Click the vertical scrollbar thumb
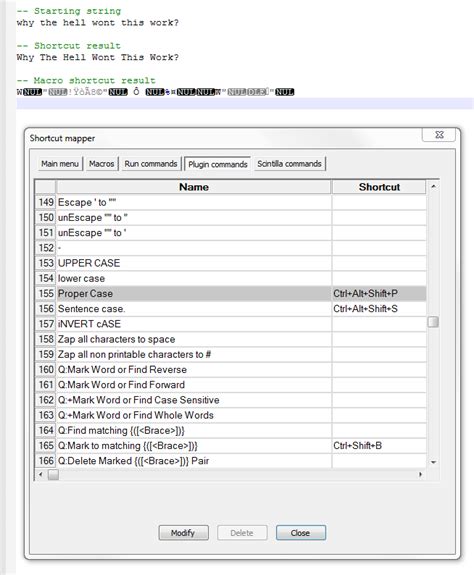 pos(433,322)
